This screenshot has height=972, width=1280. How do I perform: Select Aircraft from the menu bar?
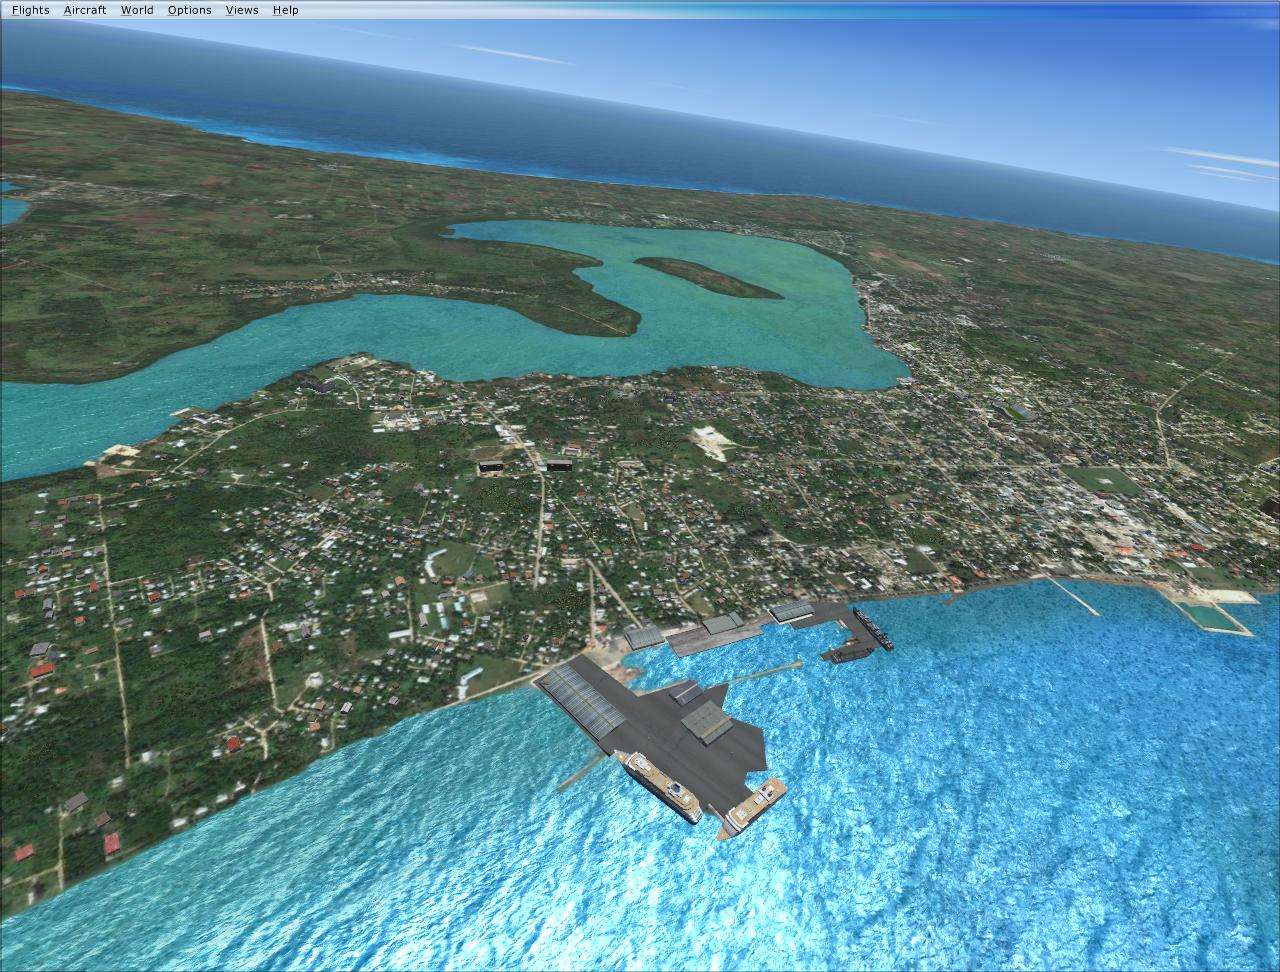(85, 9)
